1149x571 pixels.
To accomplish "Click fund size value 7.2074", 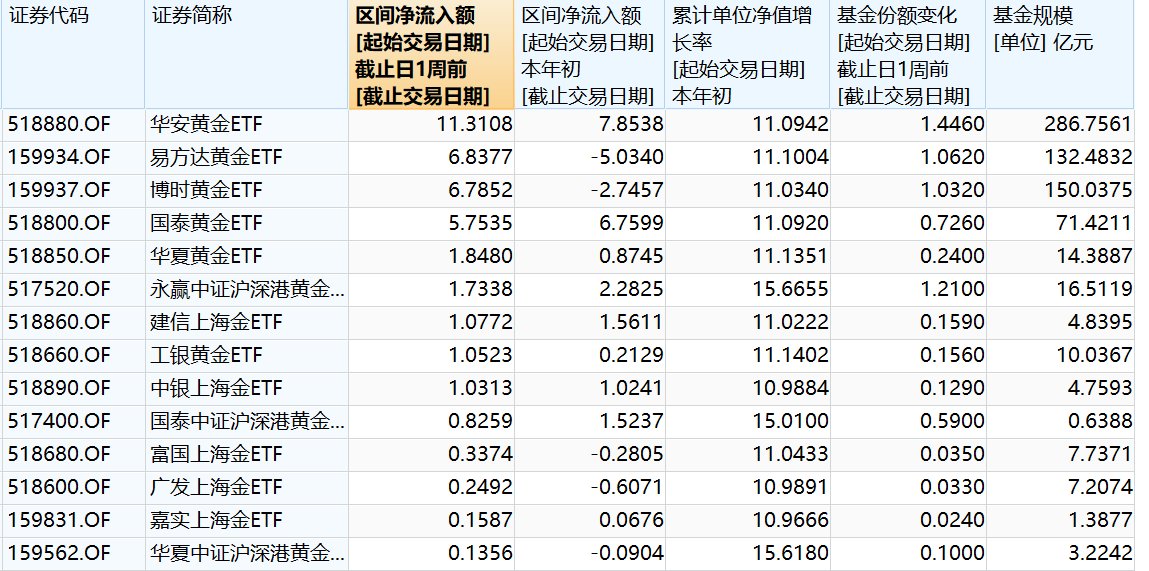I will point(1100,487).
